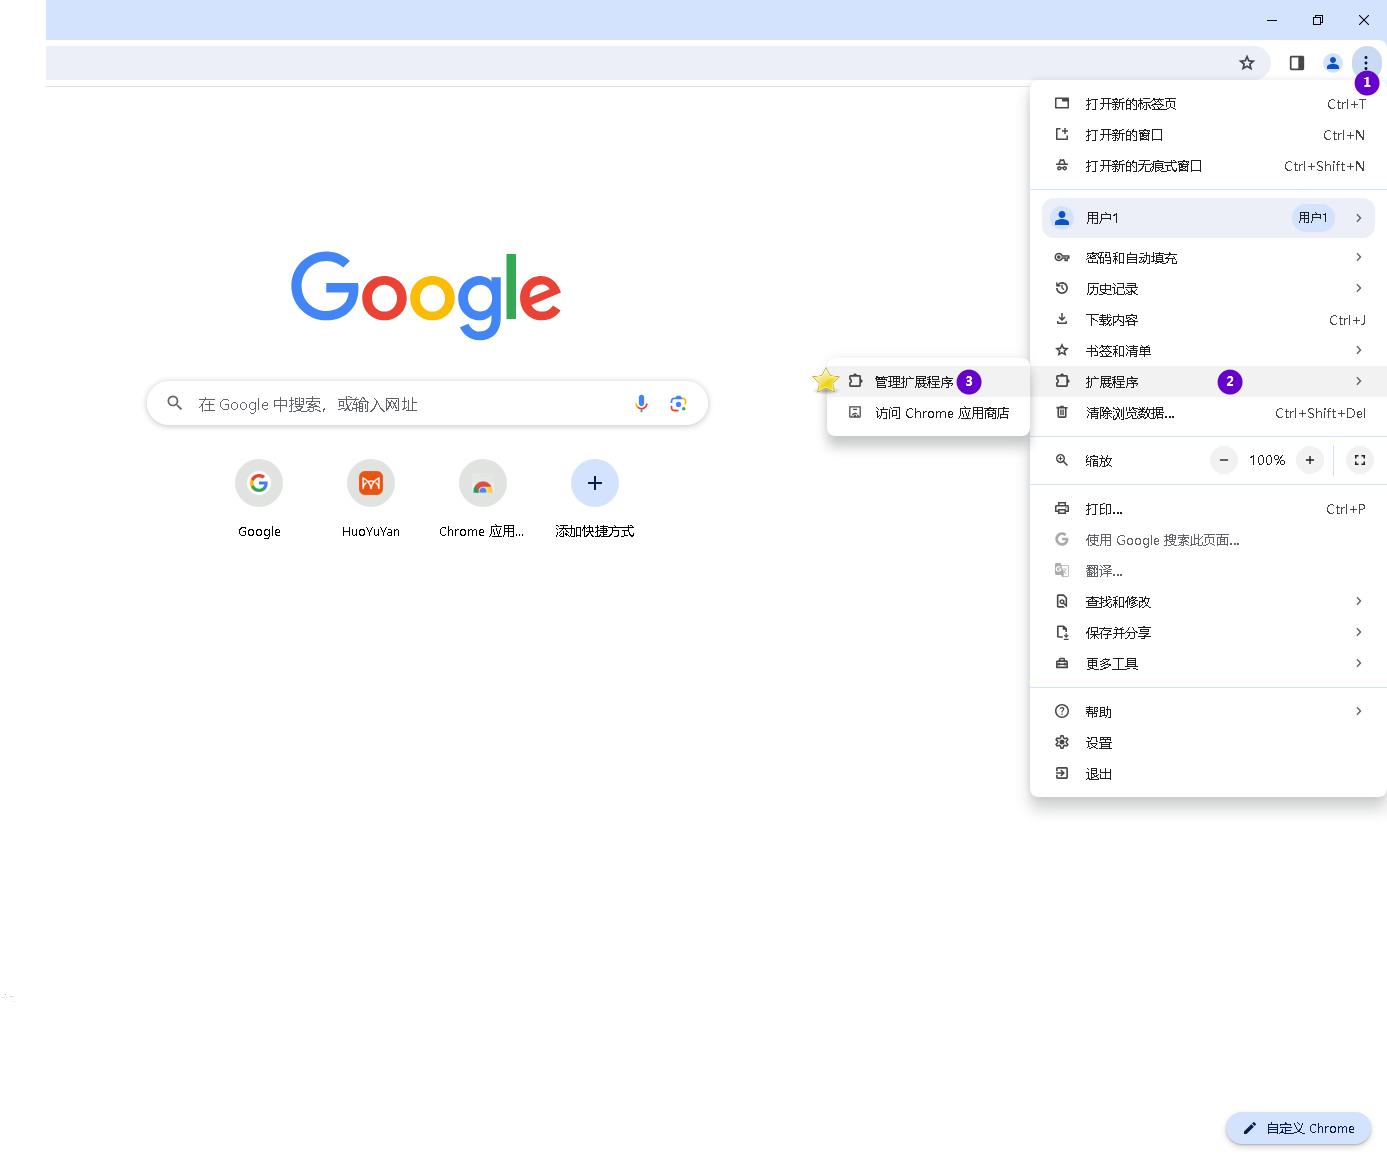
Task: Expand 更多工具 submenu
Action: pos(1208,664)
